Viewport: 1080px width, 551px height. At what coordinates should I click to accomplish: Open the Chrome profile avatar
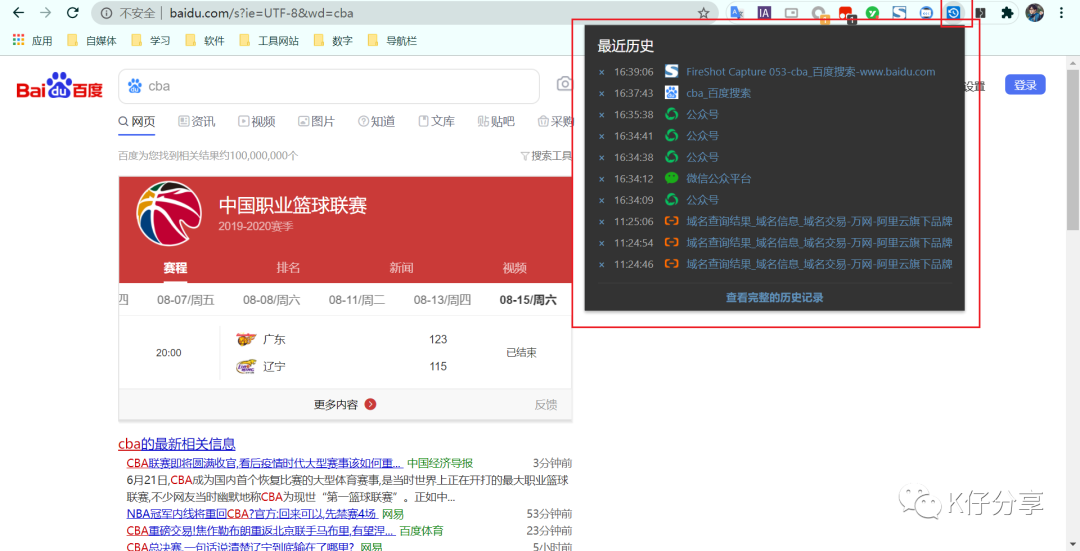pos(1035,12)
